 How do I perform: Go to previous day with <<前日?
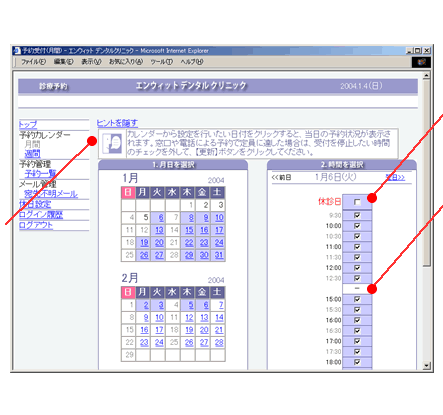pos(281,177)
